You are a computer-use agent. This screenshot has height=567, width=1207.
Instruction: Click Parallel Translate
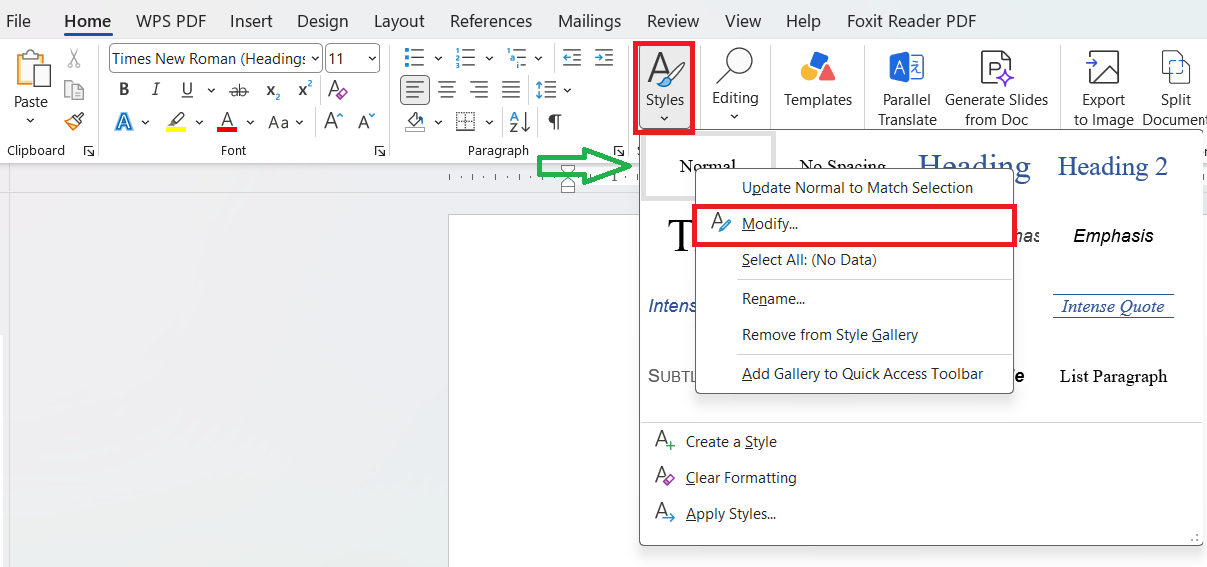pos(908,88)
